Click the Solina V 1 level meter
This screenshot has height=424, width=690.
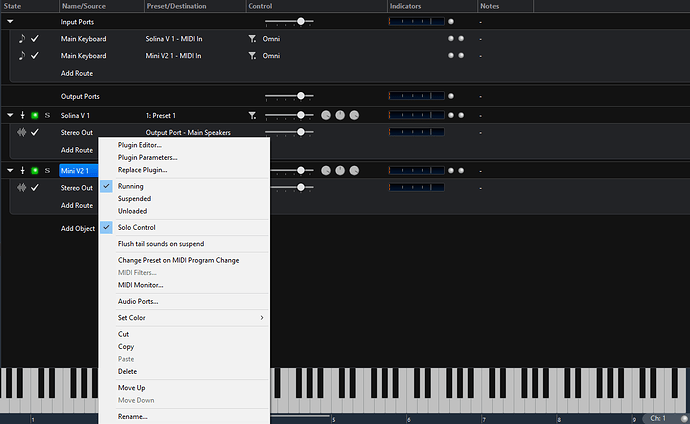(416, 115)
